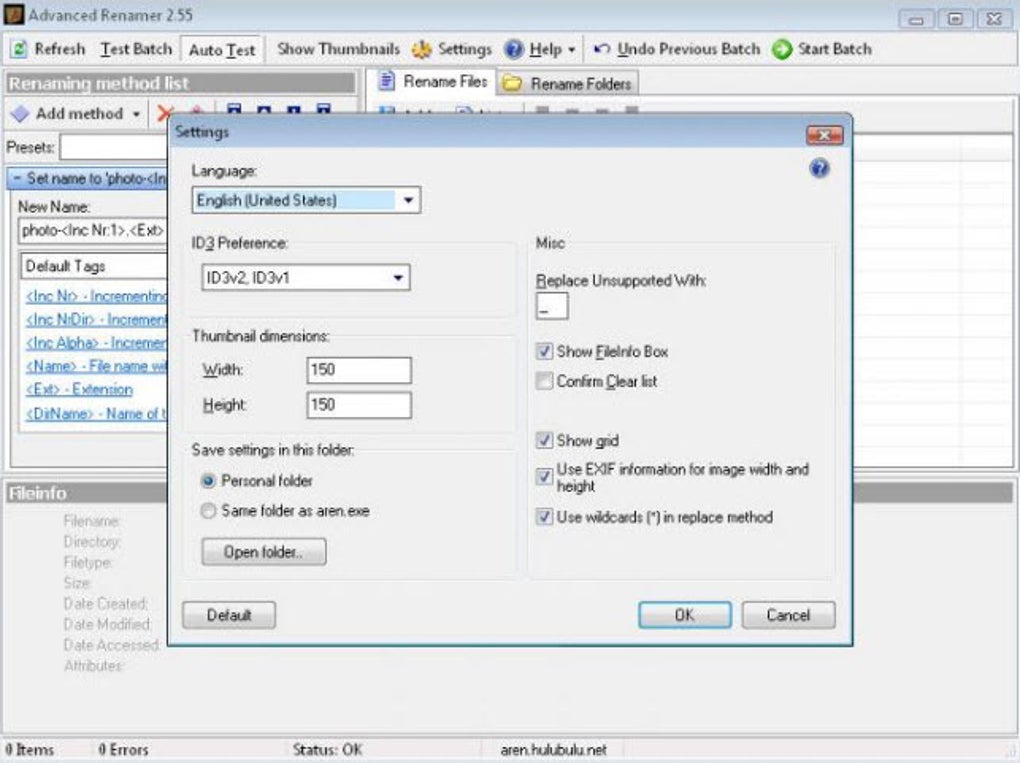The height and width of the screenshot is (763, 1020).
Task: Click the <Inc NrDir> tag link
Action: (x=96, y=319)
